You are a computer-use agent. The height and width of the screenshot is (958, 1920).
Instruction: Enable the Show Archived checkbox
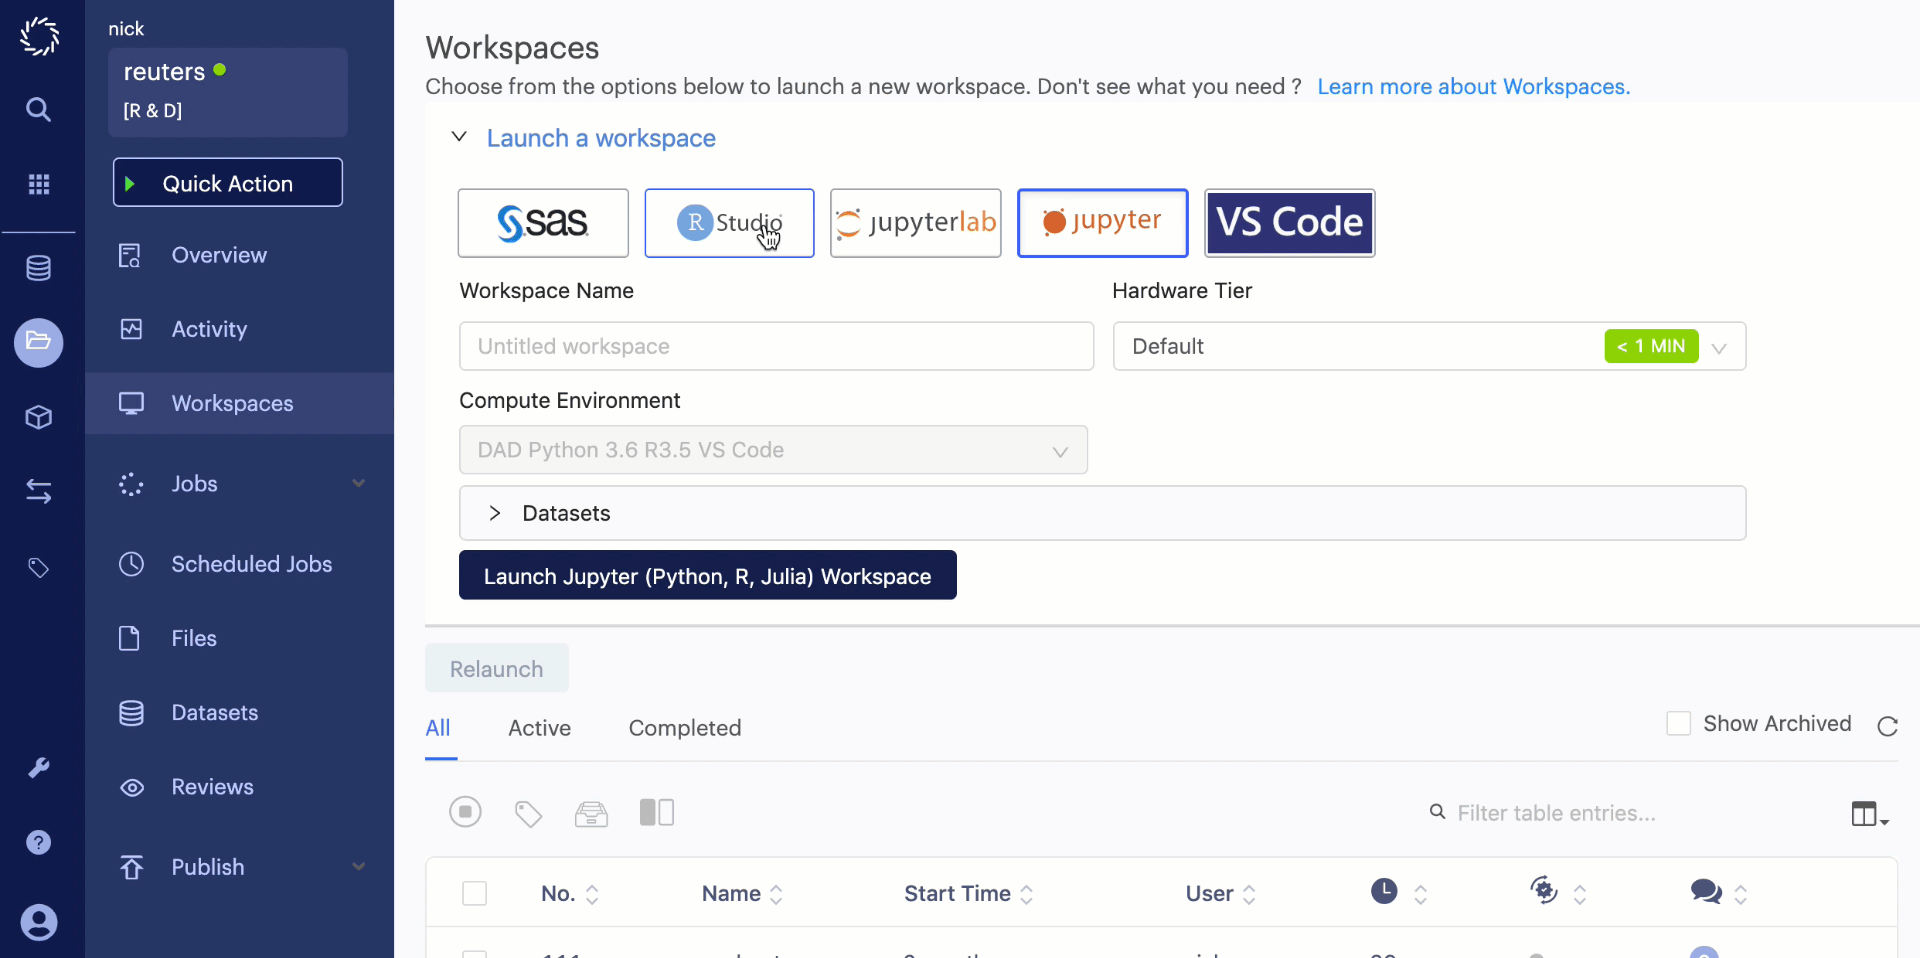[x=1679, y=723]
